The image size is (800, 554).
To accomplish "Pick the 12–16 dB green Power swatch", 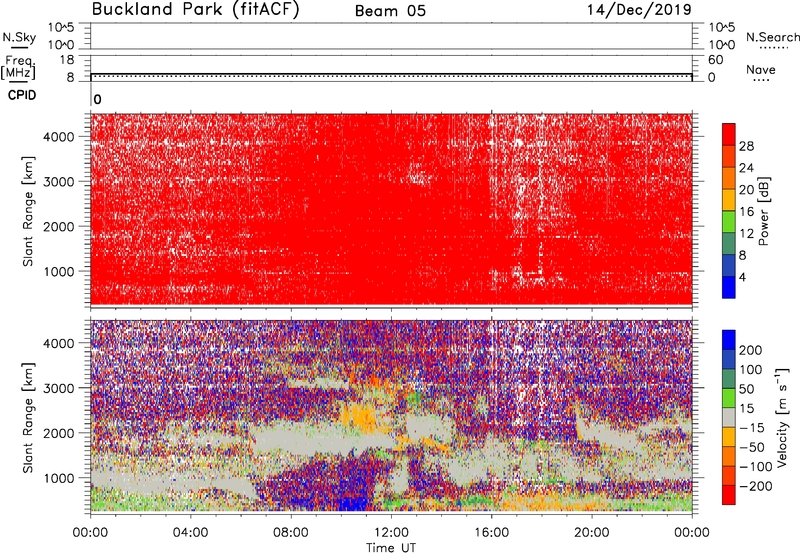I will coord(729,222).
